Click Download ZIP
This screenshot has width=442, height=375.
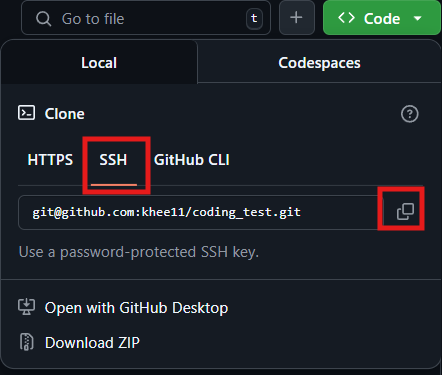(x=92, y=343)
